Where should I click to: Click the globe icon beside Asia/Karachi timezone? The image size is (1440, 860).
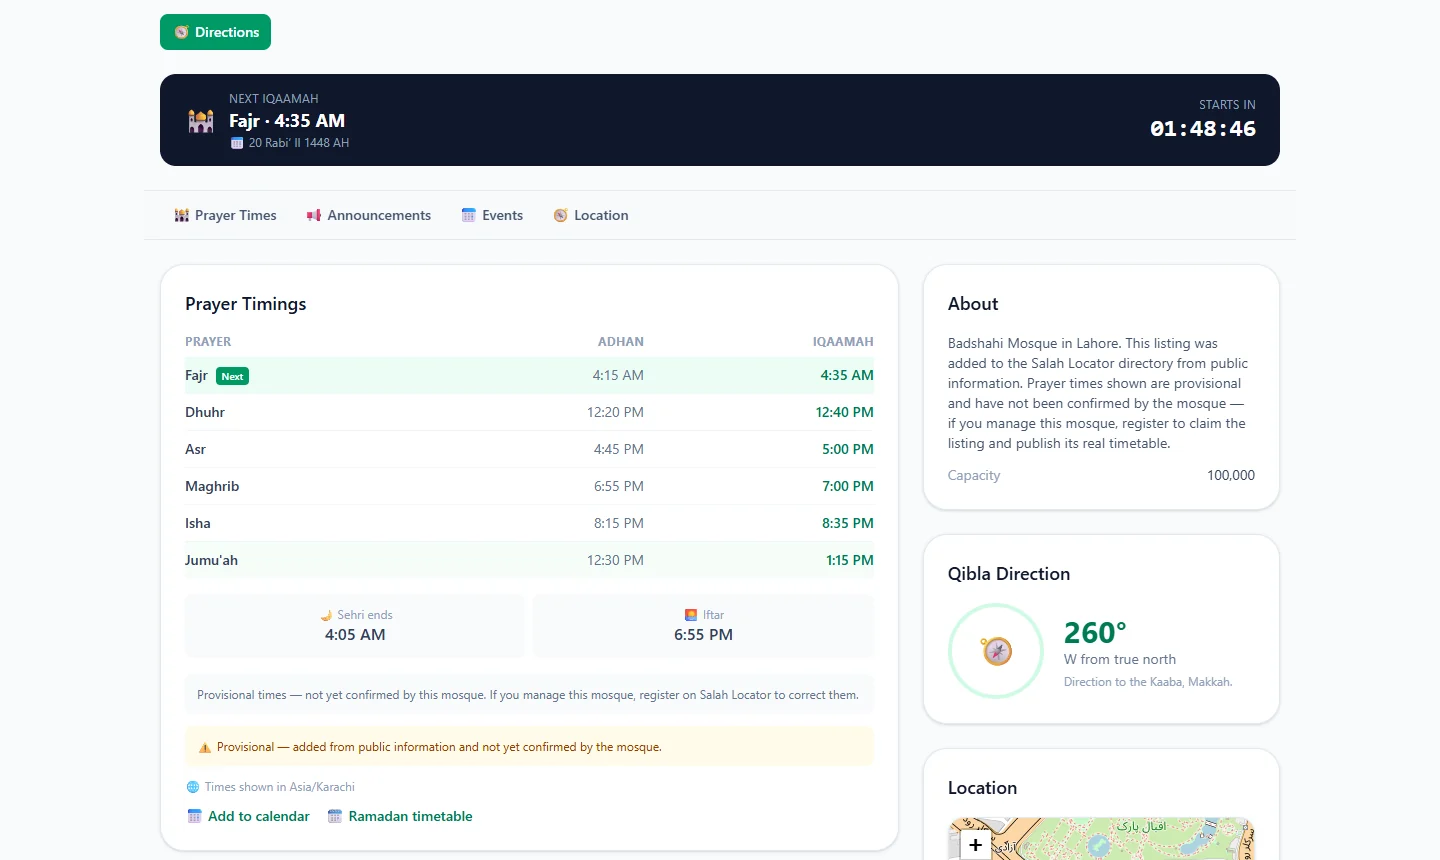click(193, 787)
